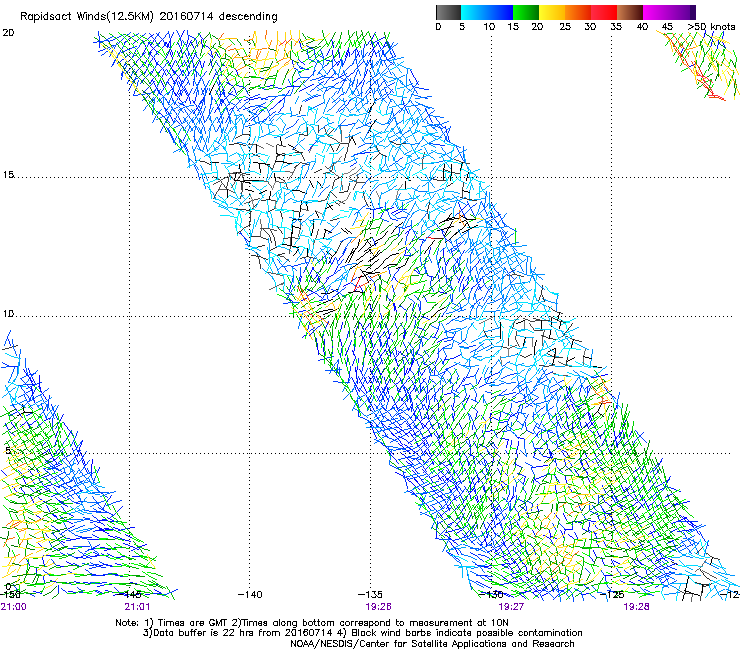Image resolution: width=740 pixels, height=650 pixels.
Task: Select the '40' legend scale label
Action: click(x=642, y=27)
